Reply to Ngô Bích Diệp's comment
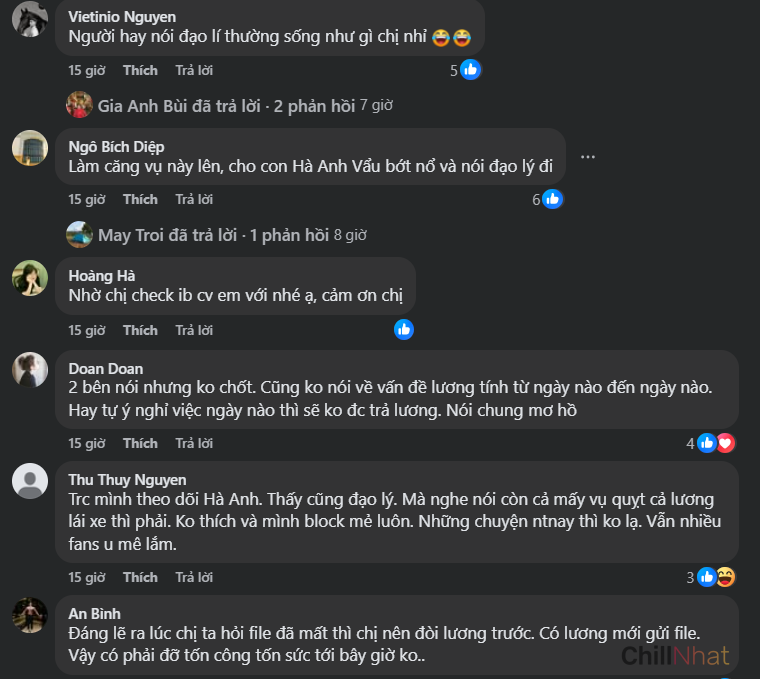 tap(194, 199)
